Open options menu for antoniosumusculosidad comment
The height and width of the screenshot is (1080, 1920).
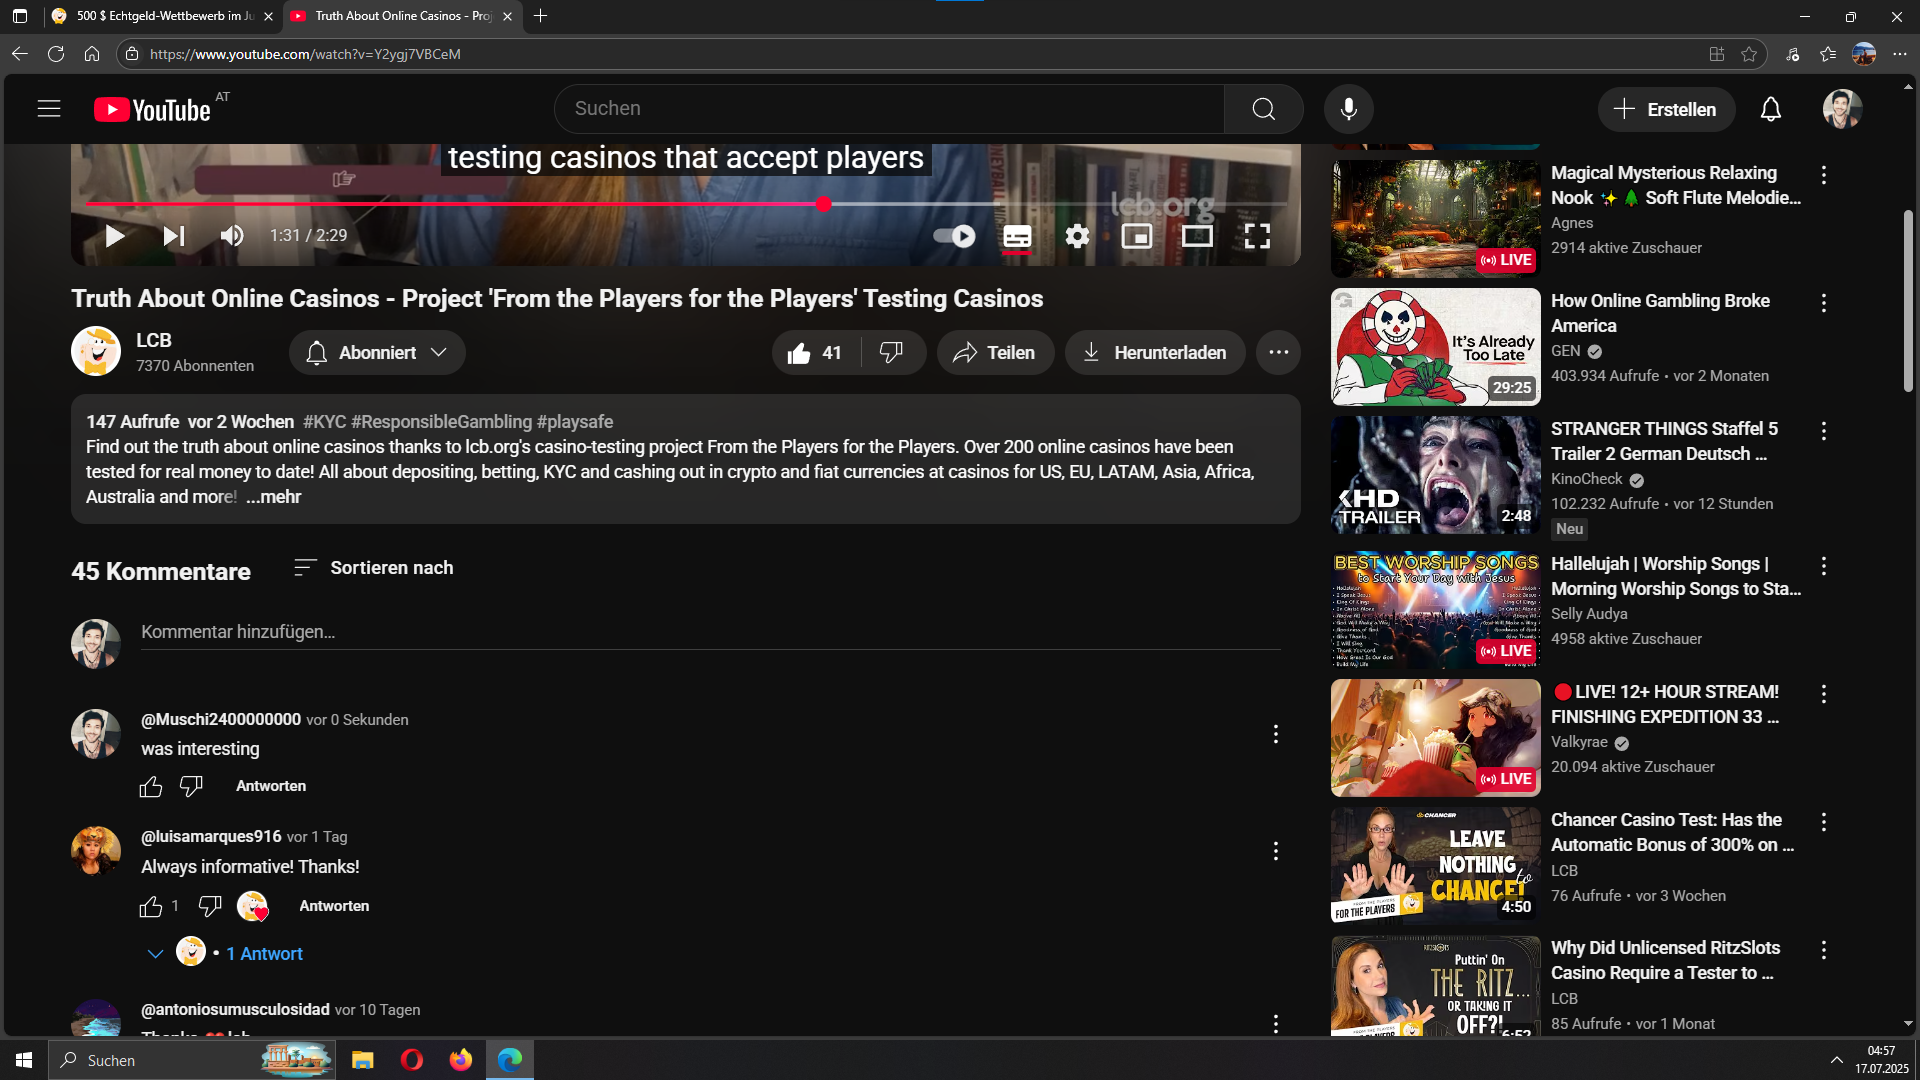coord(1275,1023)
